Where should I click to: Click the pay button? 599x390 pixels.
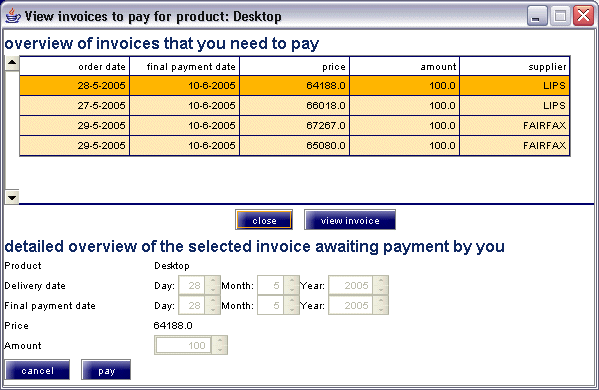tap(106, 370)
